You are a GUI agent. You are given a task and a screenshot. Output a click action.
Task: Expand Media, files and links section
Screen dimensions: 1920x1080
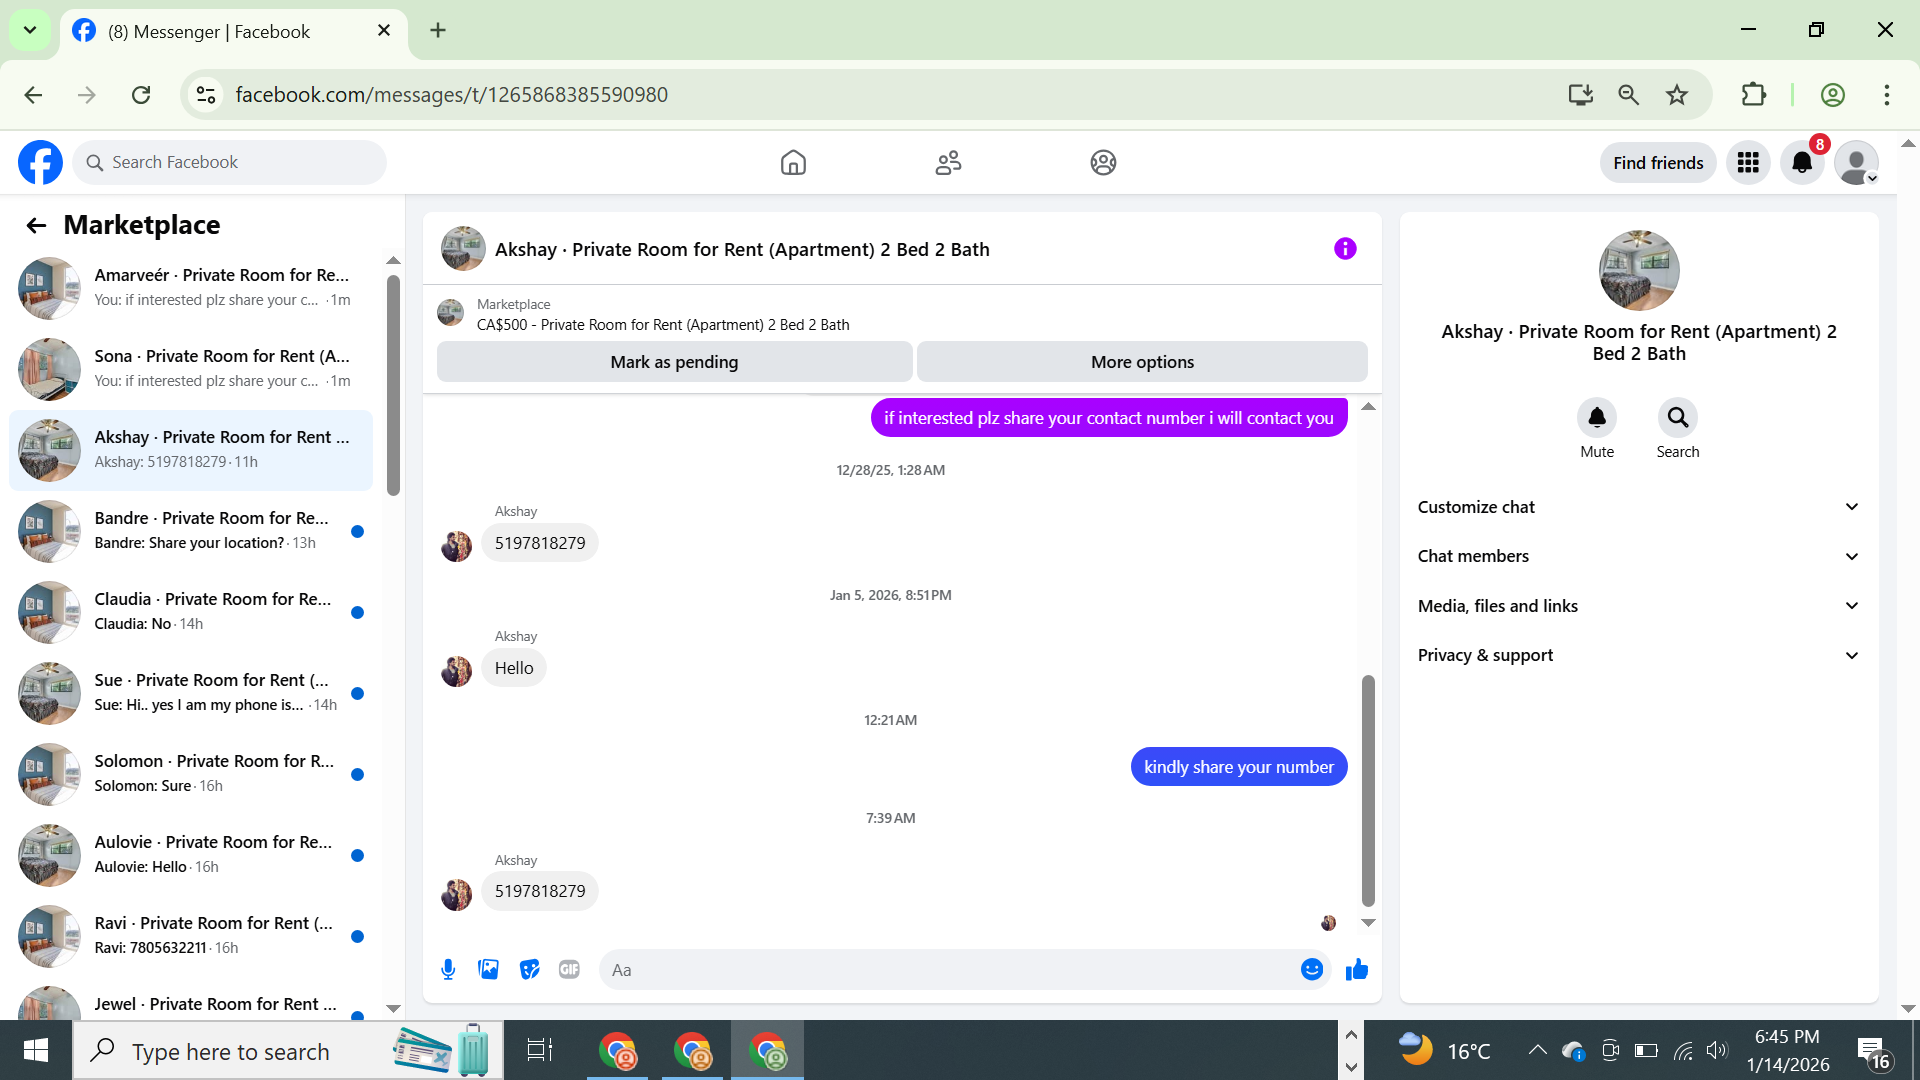click(1638, 606)
